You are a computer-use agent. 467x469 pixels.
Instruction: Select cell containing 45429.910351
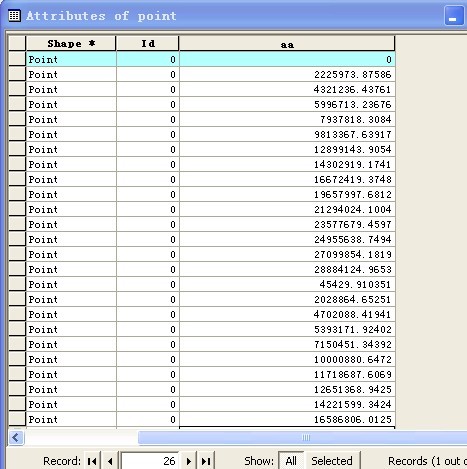[x=287, y=284]
